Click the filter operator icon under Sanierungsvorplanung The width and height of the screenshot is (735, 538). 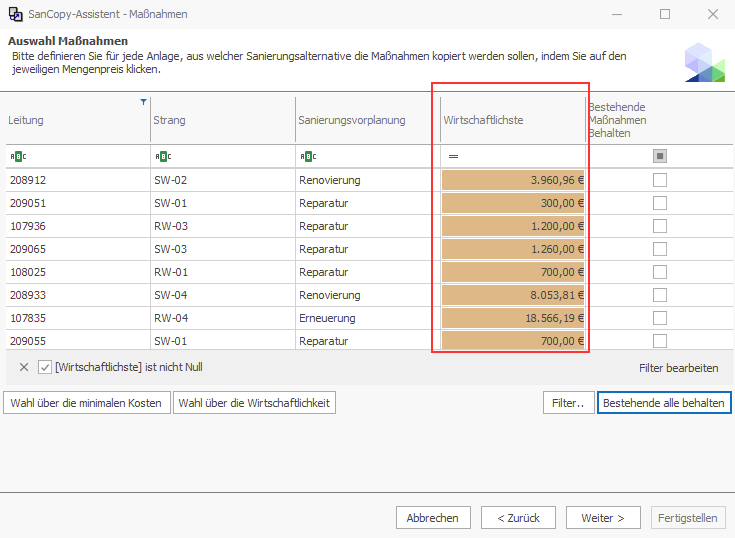pyautogui.click(x=307, y=156)
